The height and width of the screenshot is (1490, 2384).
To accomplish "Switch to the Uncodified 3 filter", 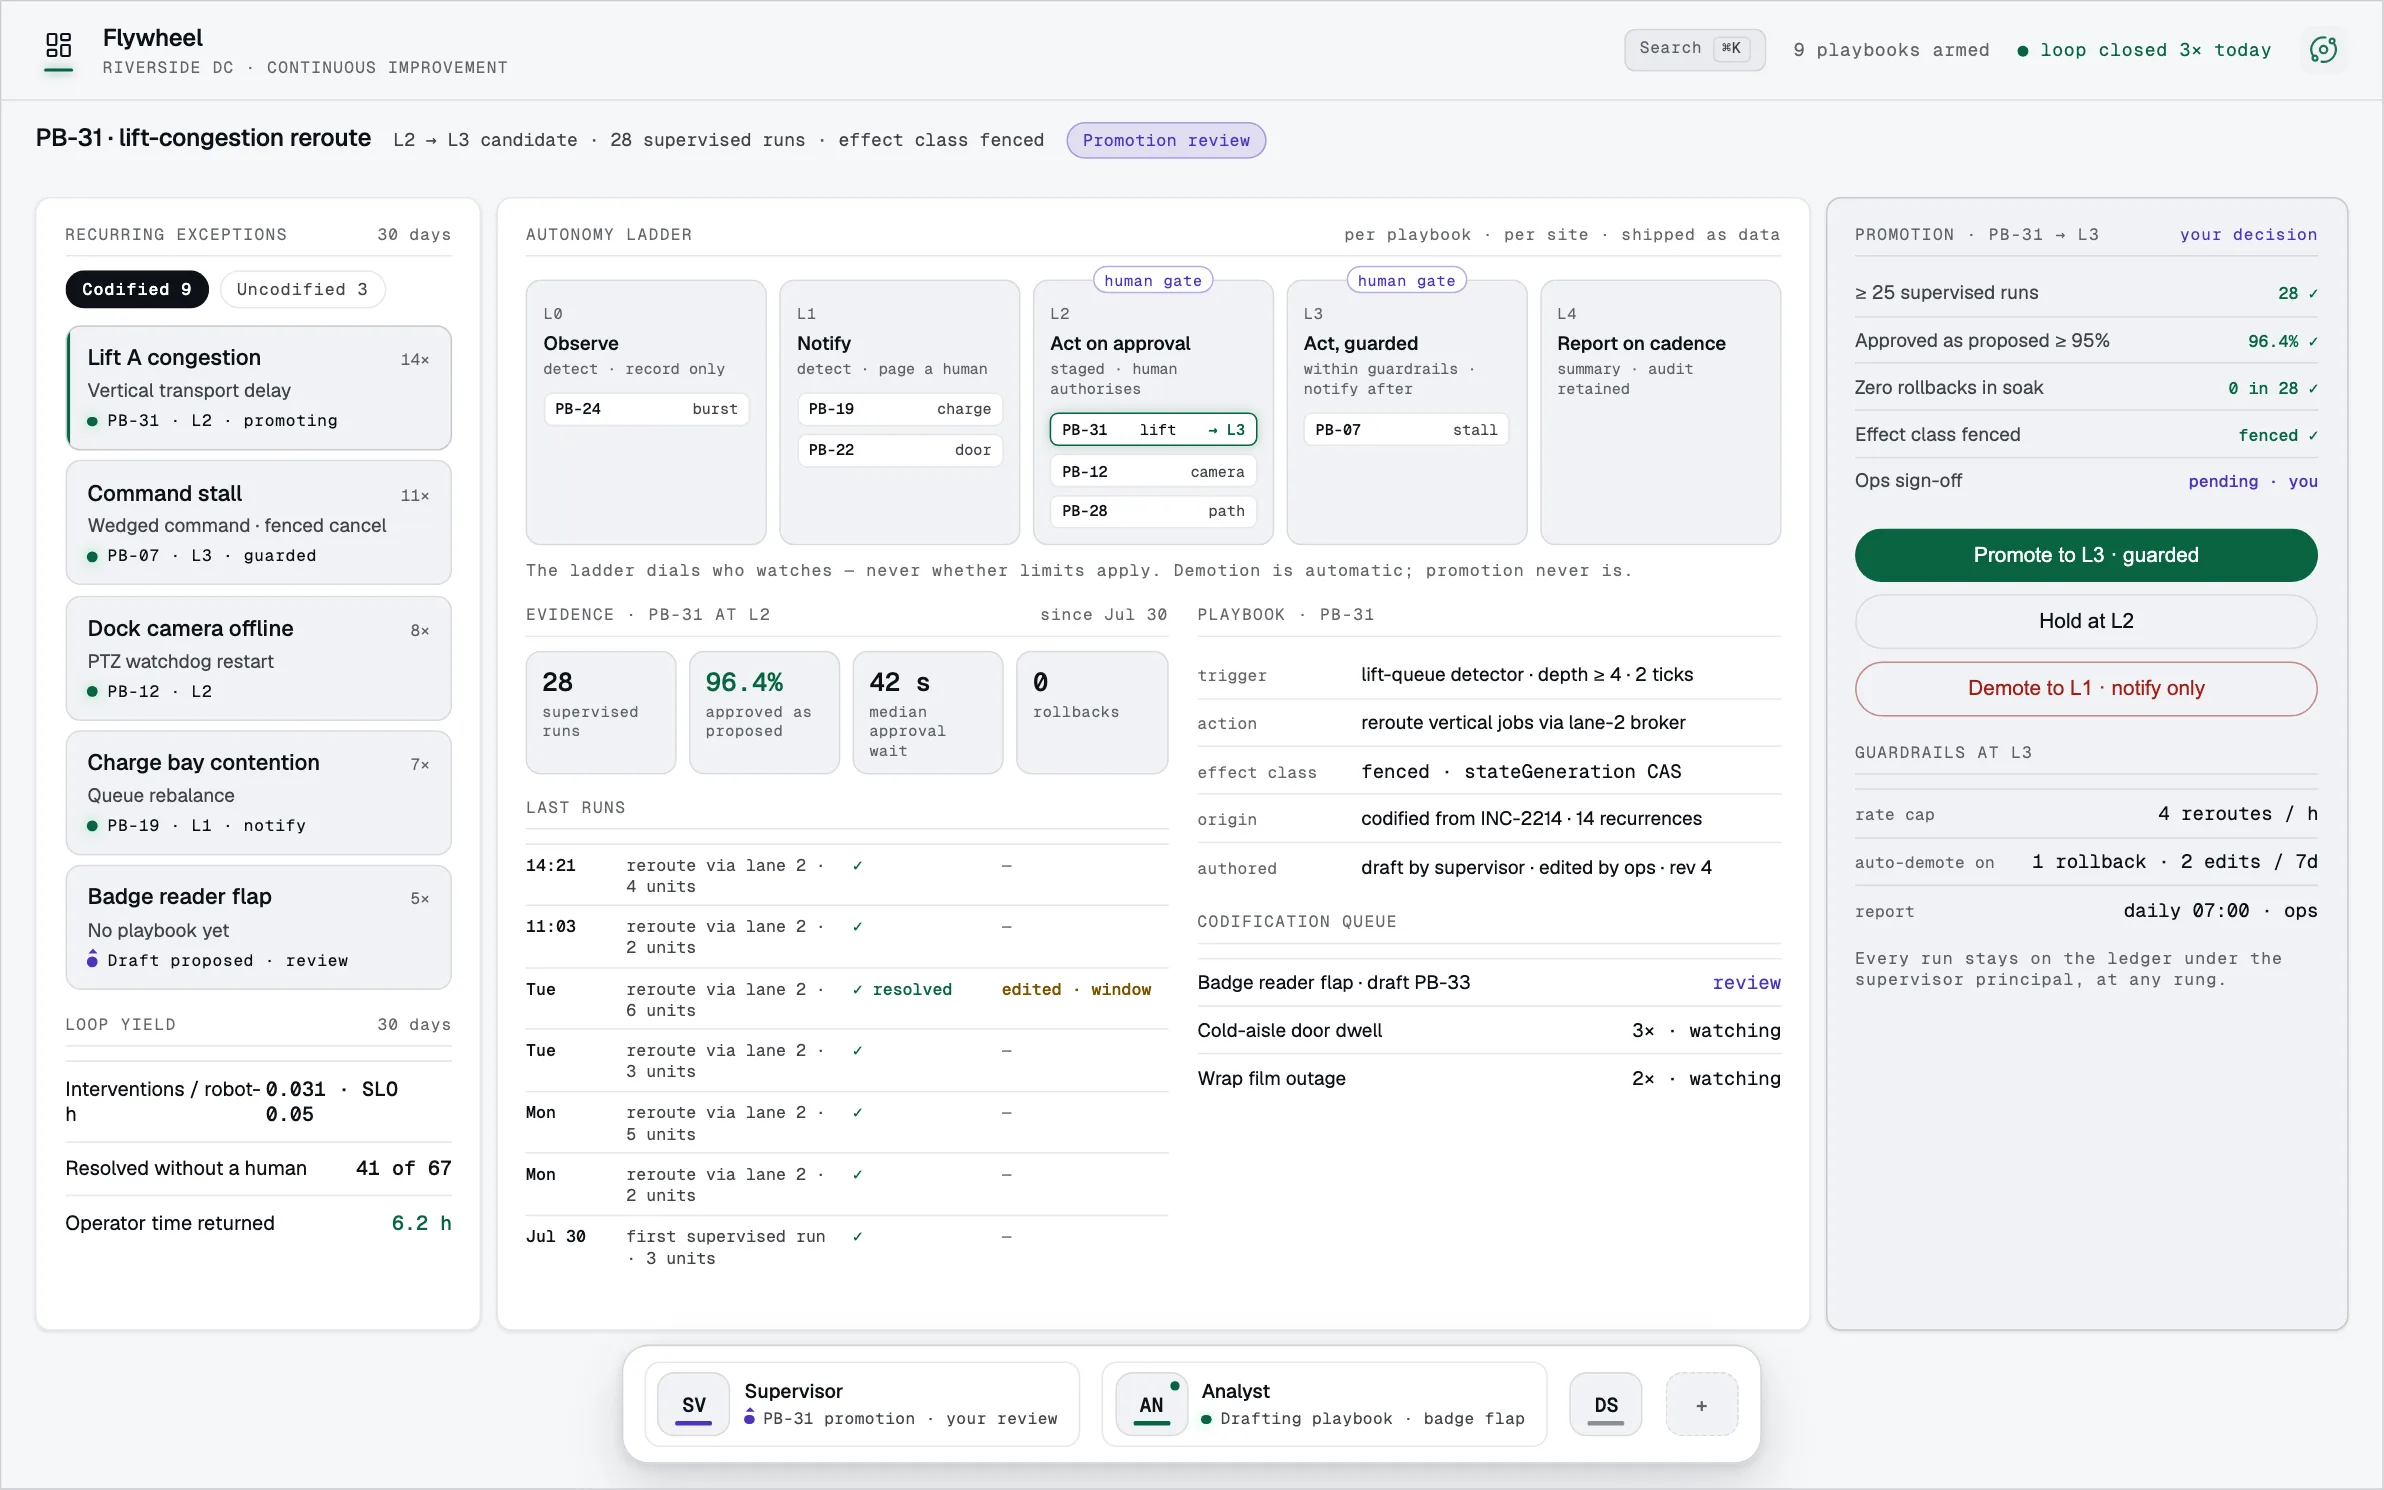I will pos(302,289).
